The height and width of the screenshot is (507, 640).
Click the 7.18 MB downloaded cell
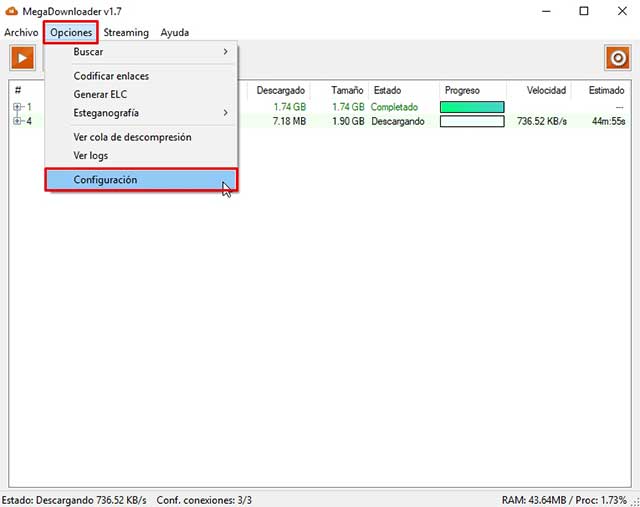(x=289, y=121)
